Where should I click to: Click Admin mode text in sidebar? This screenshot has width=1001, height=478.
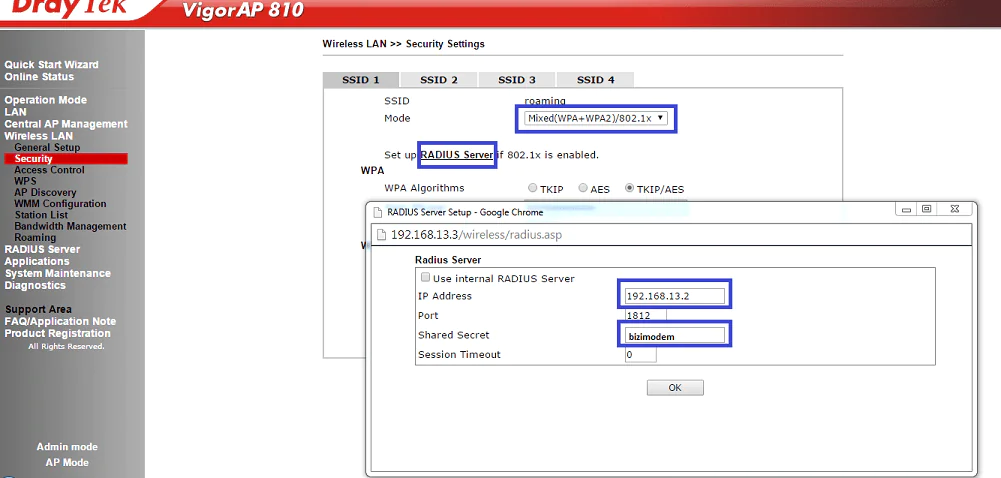point(67,447)
